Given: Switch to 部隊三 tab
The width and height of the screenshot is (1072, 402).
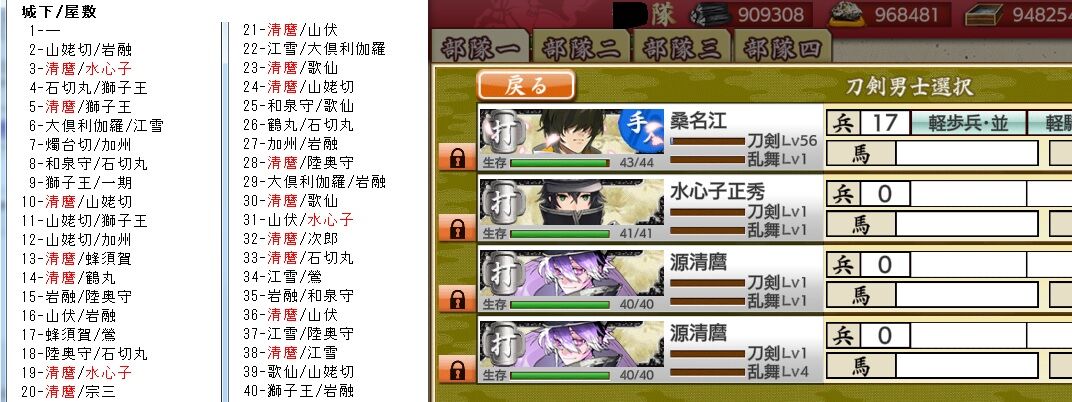Looking at the screenshot, I should 682,48.
